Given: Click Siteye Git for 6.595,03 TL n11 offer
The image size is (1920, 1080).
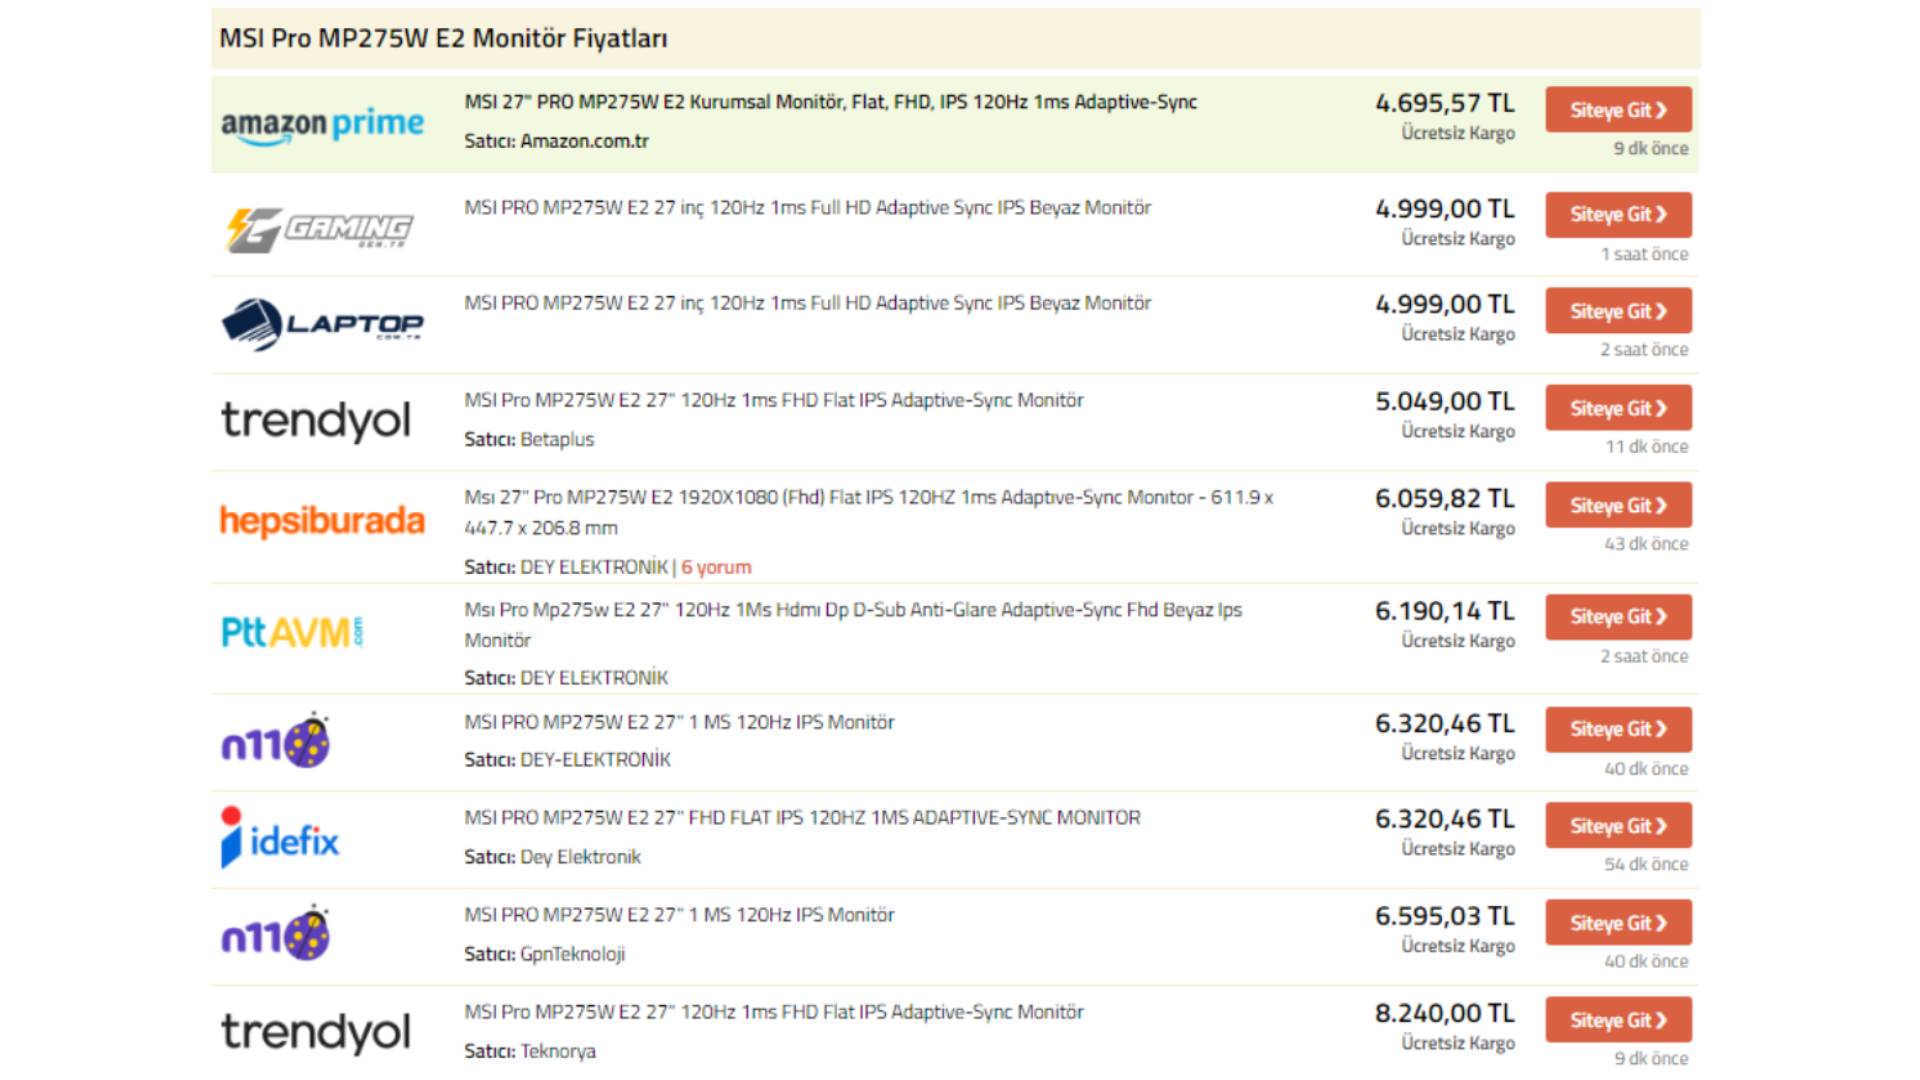Looking at the screenshot, I should tap(1618, 923).
